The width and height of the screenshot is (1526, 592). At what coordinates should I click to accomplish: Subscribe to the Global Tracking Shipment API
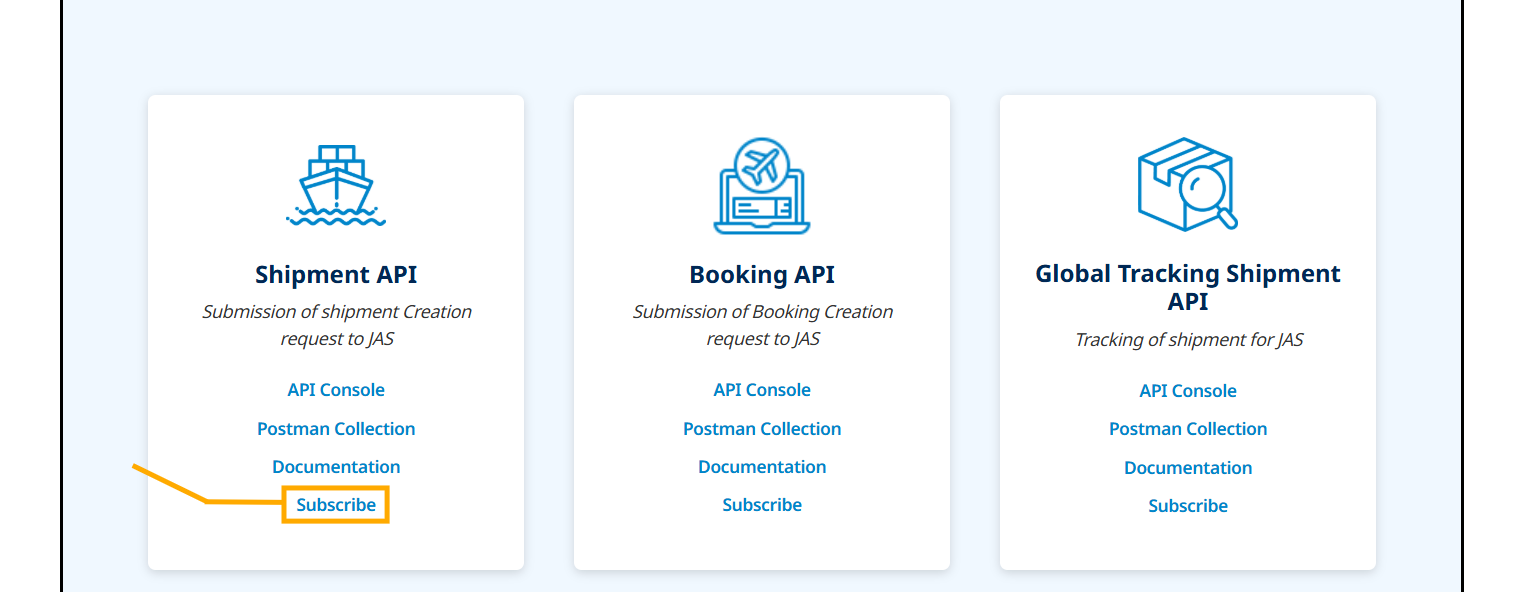click(x=1188, y=506)
